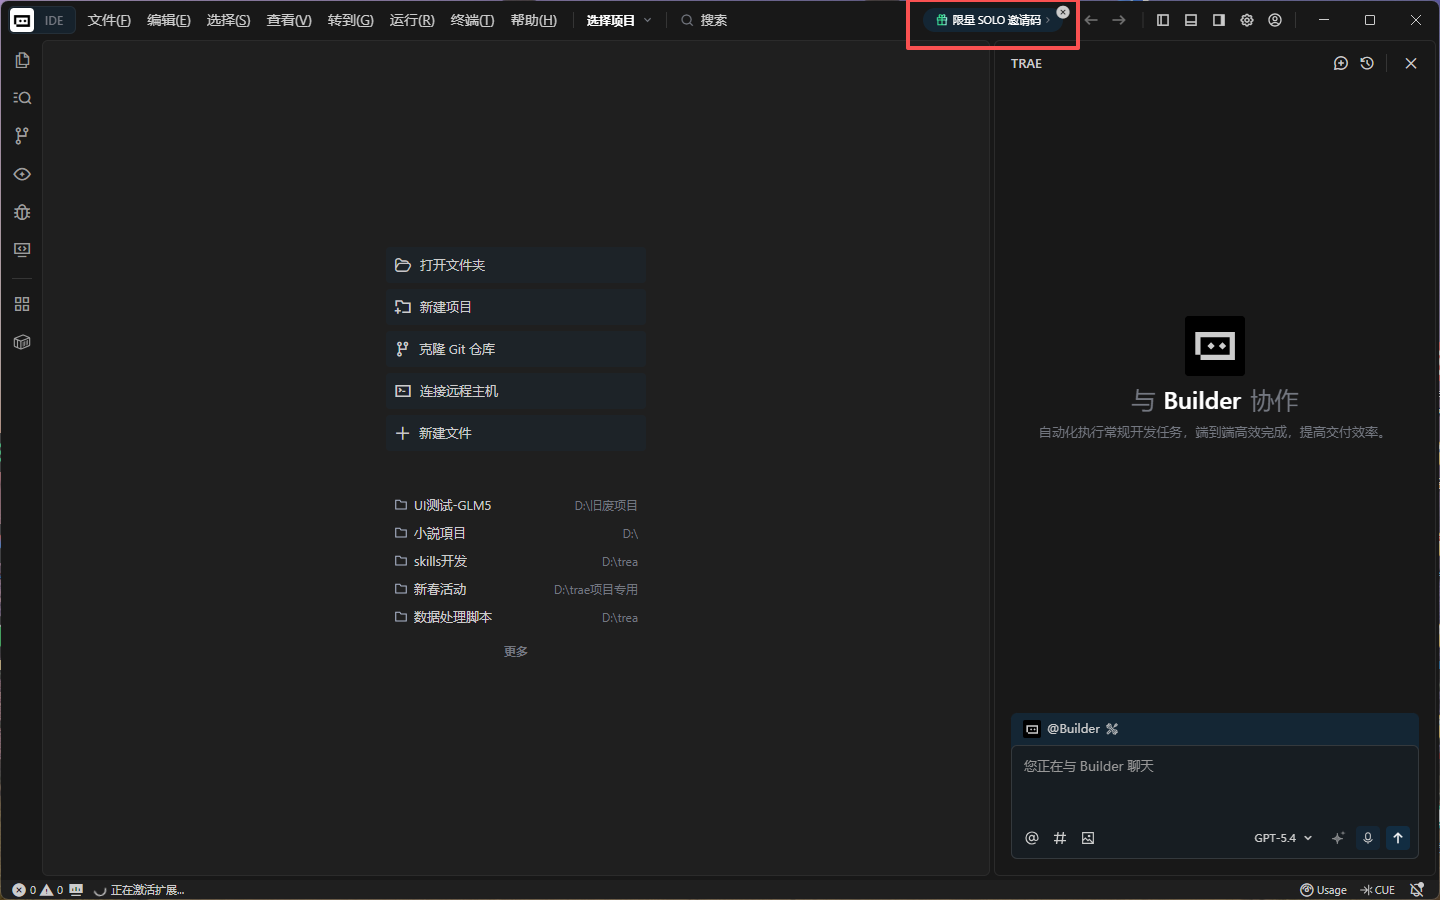
Task: Open the 选择项目 project dropdown
Action: point(619,20)
